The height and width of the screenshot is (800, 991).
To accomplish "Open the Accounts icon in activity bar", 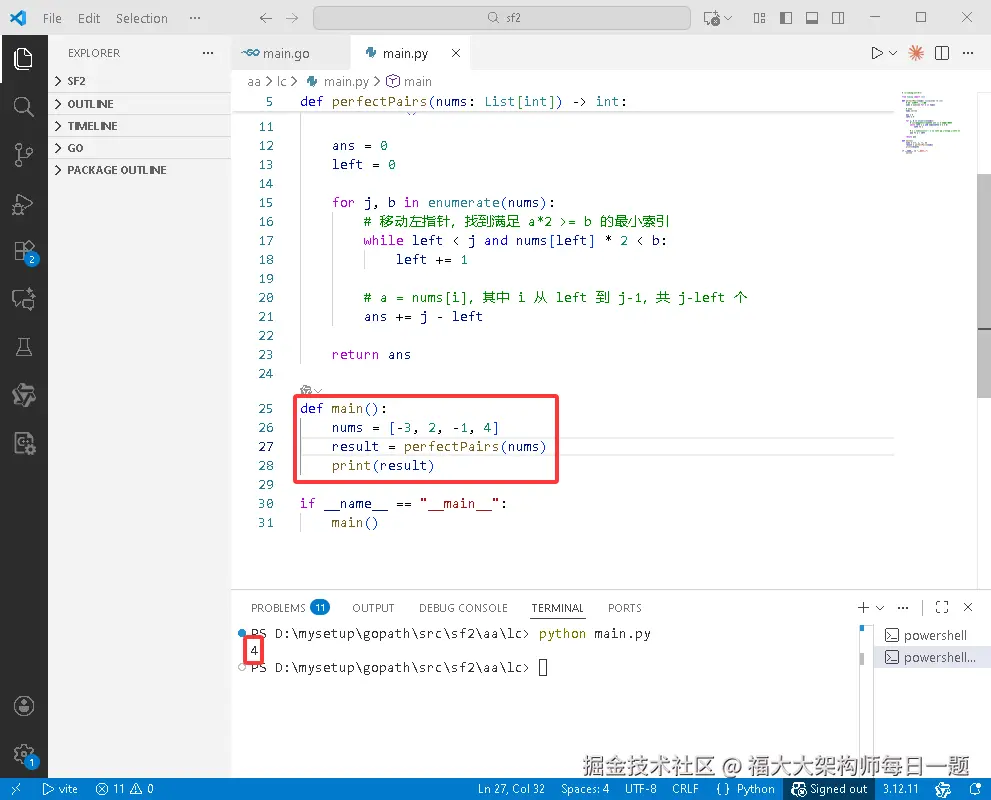I will tap(23, 705).
